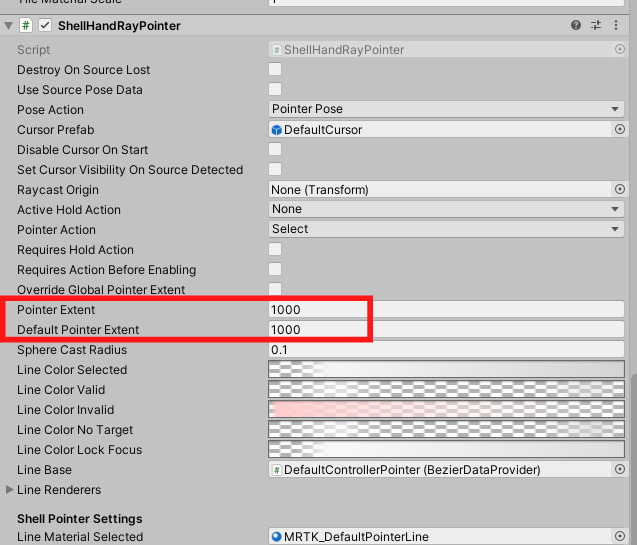The image size is (637, 545).
Task: Open object picker for Line Material Selected
Action: click(620, 536)
